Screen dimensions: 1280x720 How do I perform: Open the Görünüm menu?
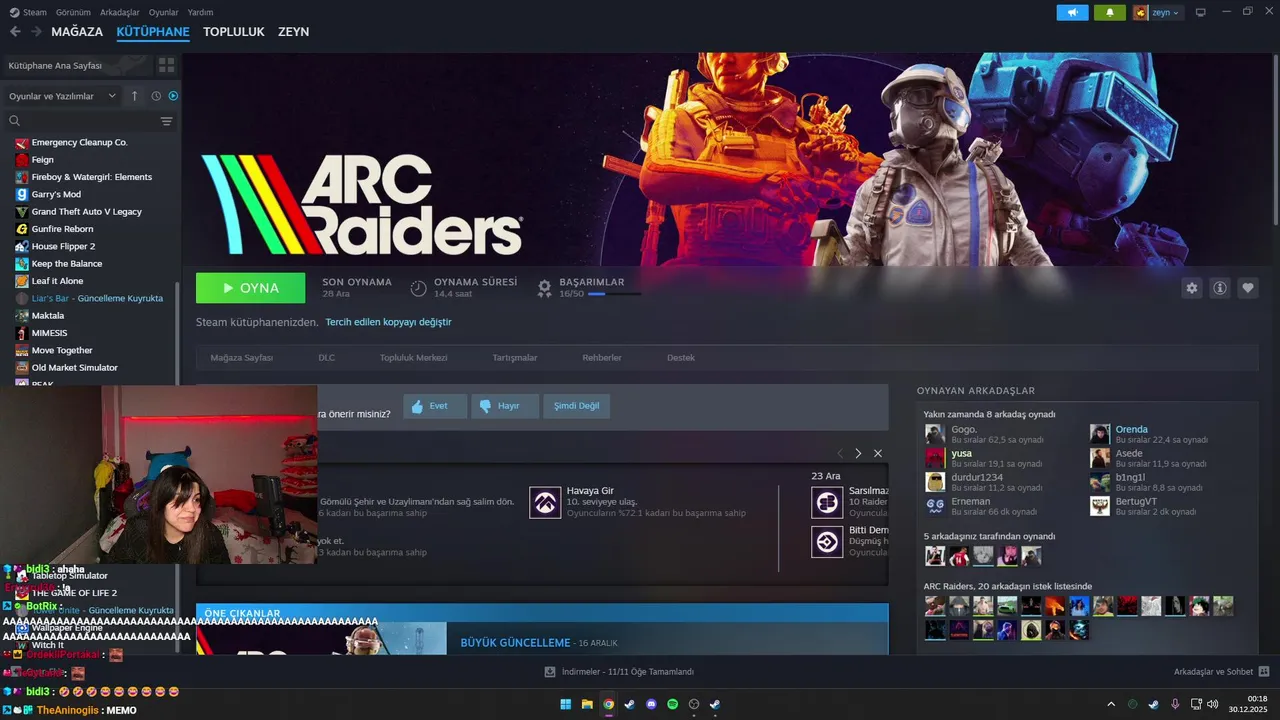[x=73, y=12]
